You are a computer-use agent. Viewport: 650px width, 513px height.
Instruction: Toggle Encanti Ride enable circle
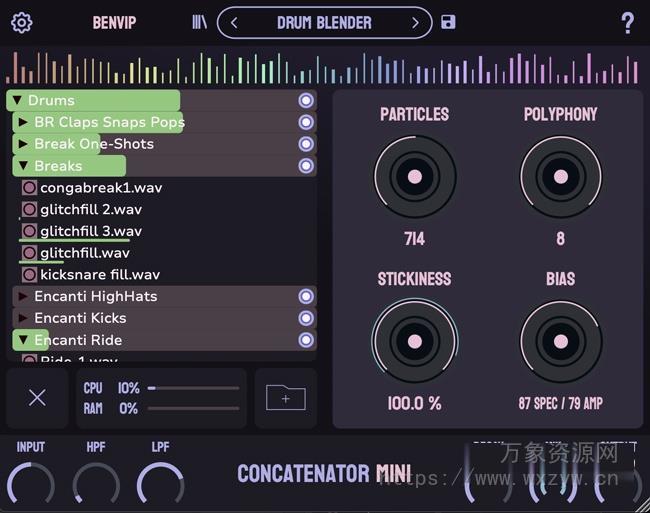click(306, 340)
